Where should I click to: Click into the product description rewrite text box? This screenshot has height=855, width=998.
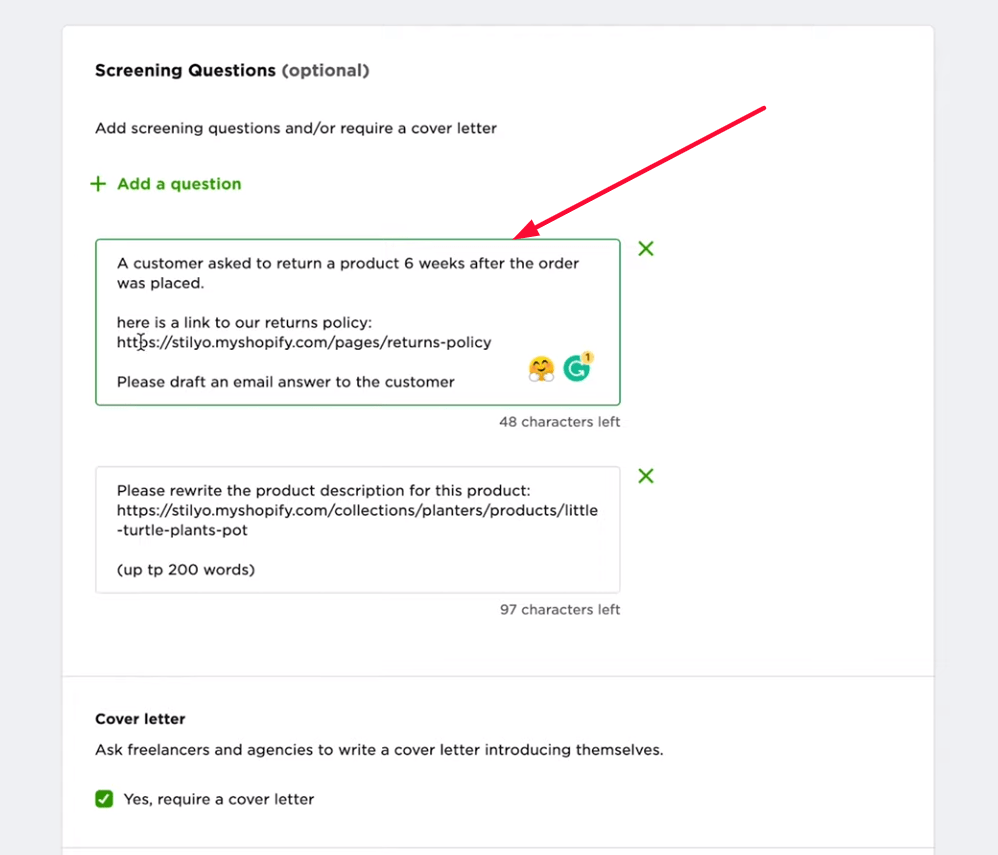(358, 530)
